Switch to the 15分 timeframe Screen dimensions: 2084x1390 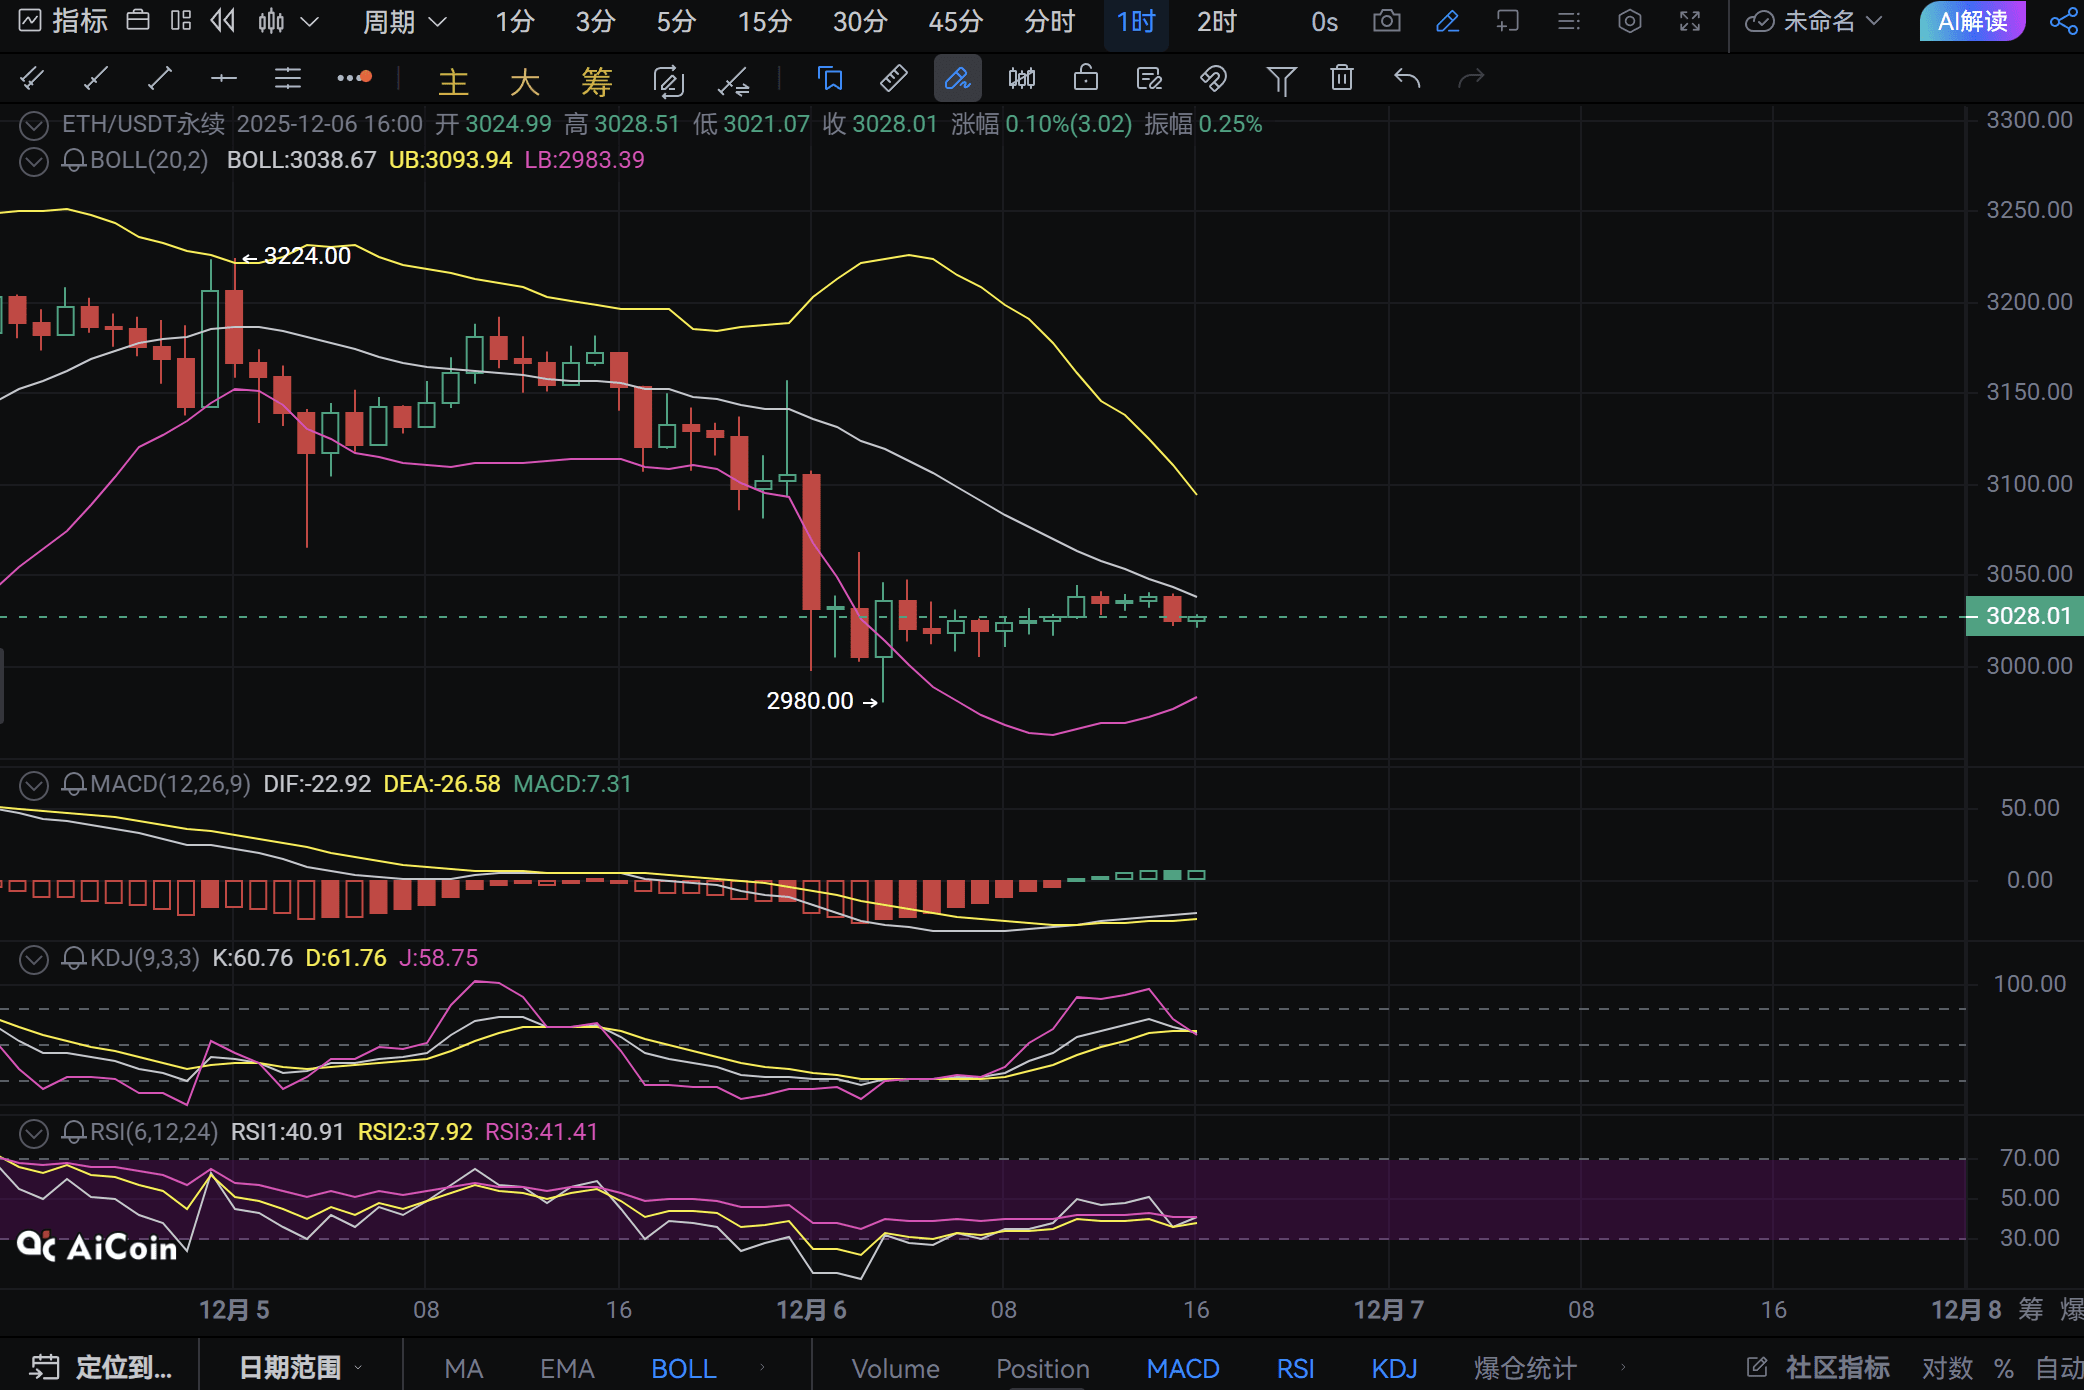764,21
